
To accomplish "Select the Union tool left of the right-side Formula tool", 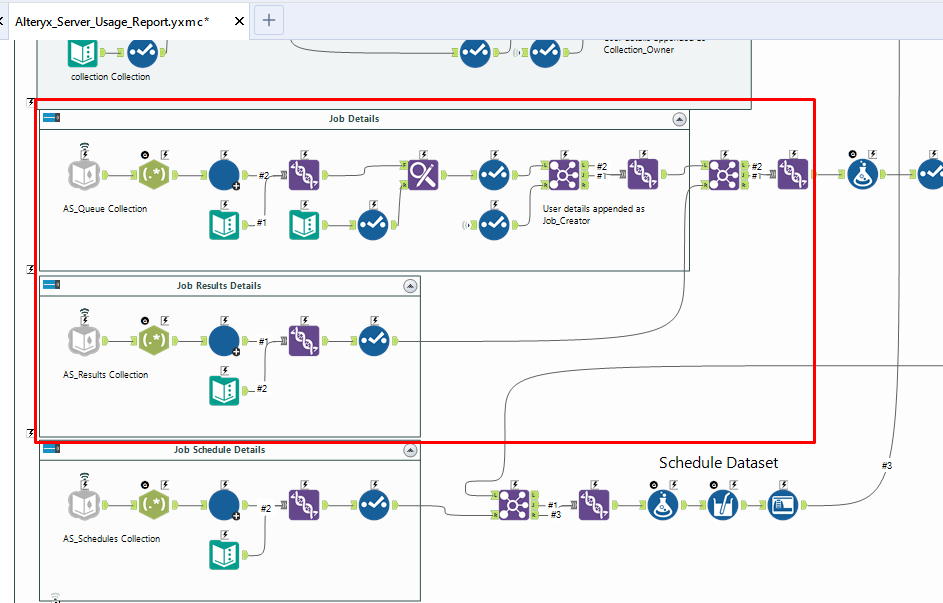I will coord(793,174).
